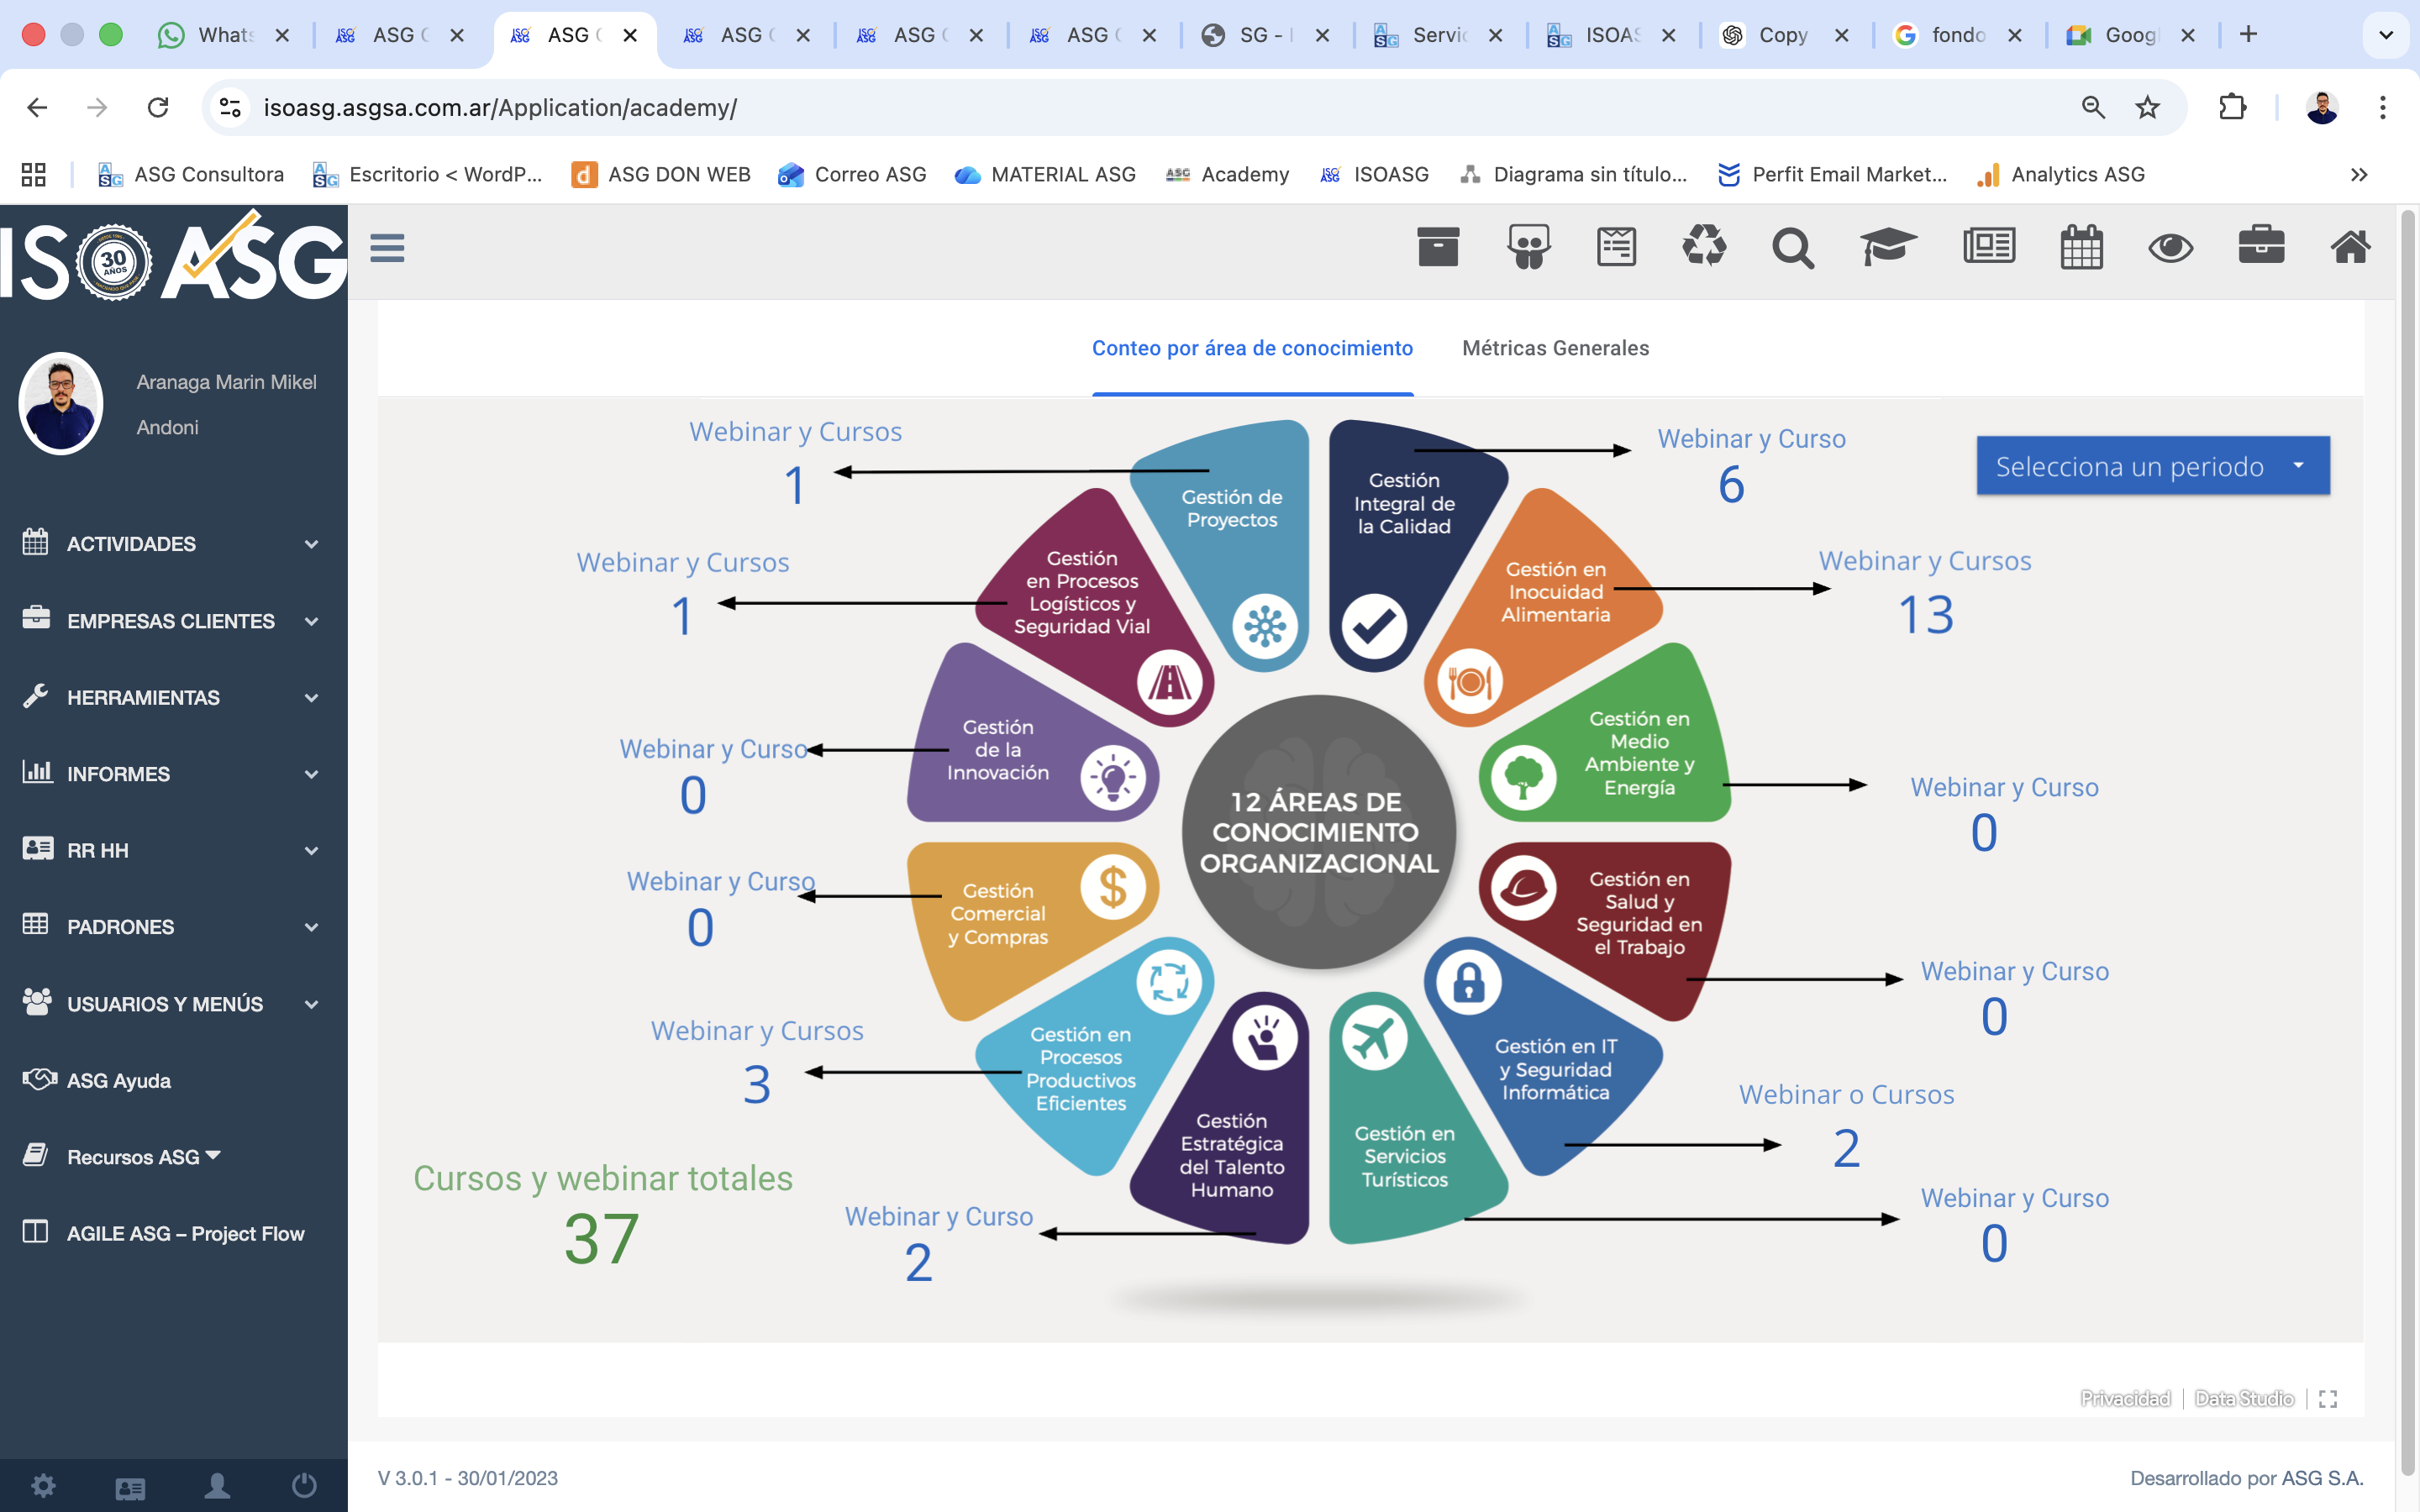Viewport: 2420px width, 1512px height.
Task: Open the settings gear at the sidebar bottom
Action: (x=42, y=1486)
